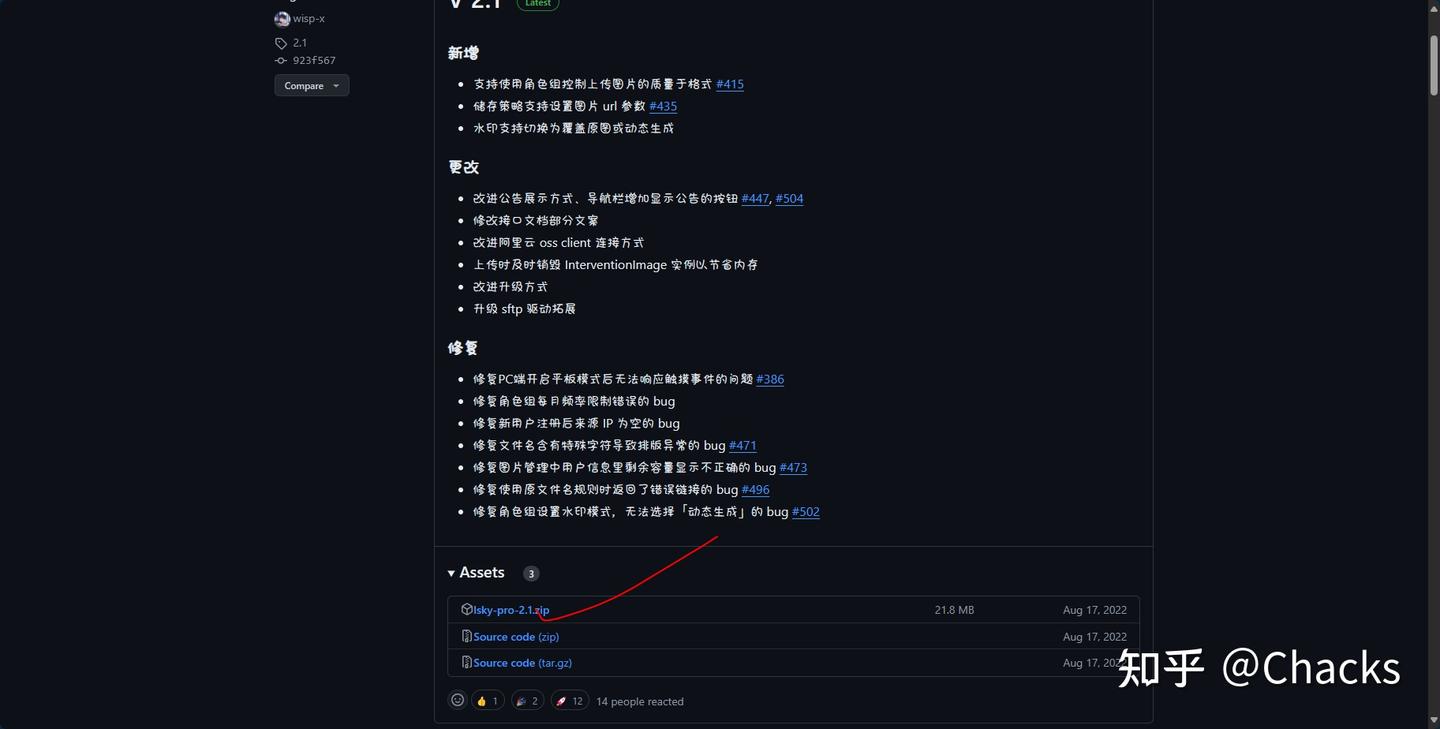Open issue #502 link
The width and height of the screenshot is (1440, 729).
(x=806, y=511)
